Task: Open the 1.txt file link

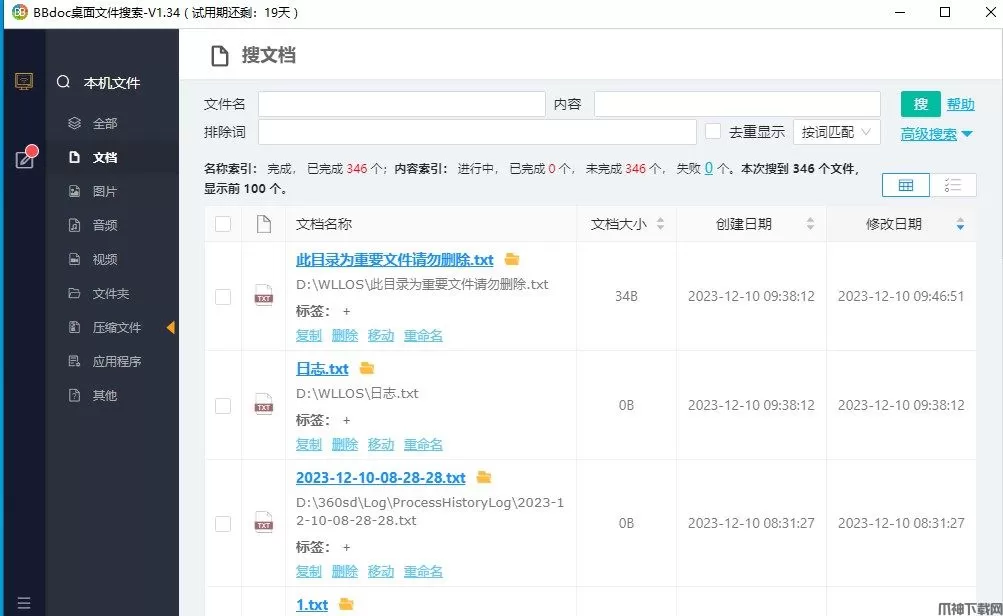Action: pyautogui.click(x=312, y=604)
